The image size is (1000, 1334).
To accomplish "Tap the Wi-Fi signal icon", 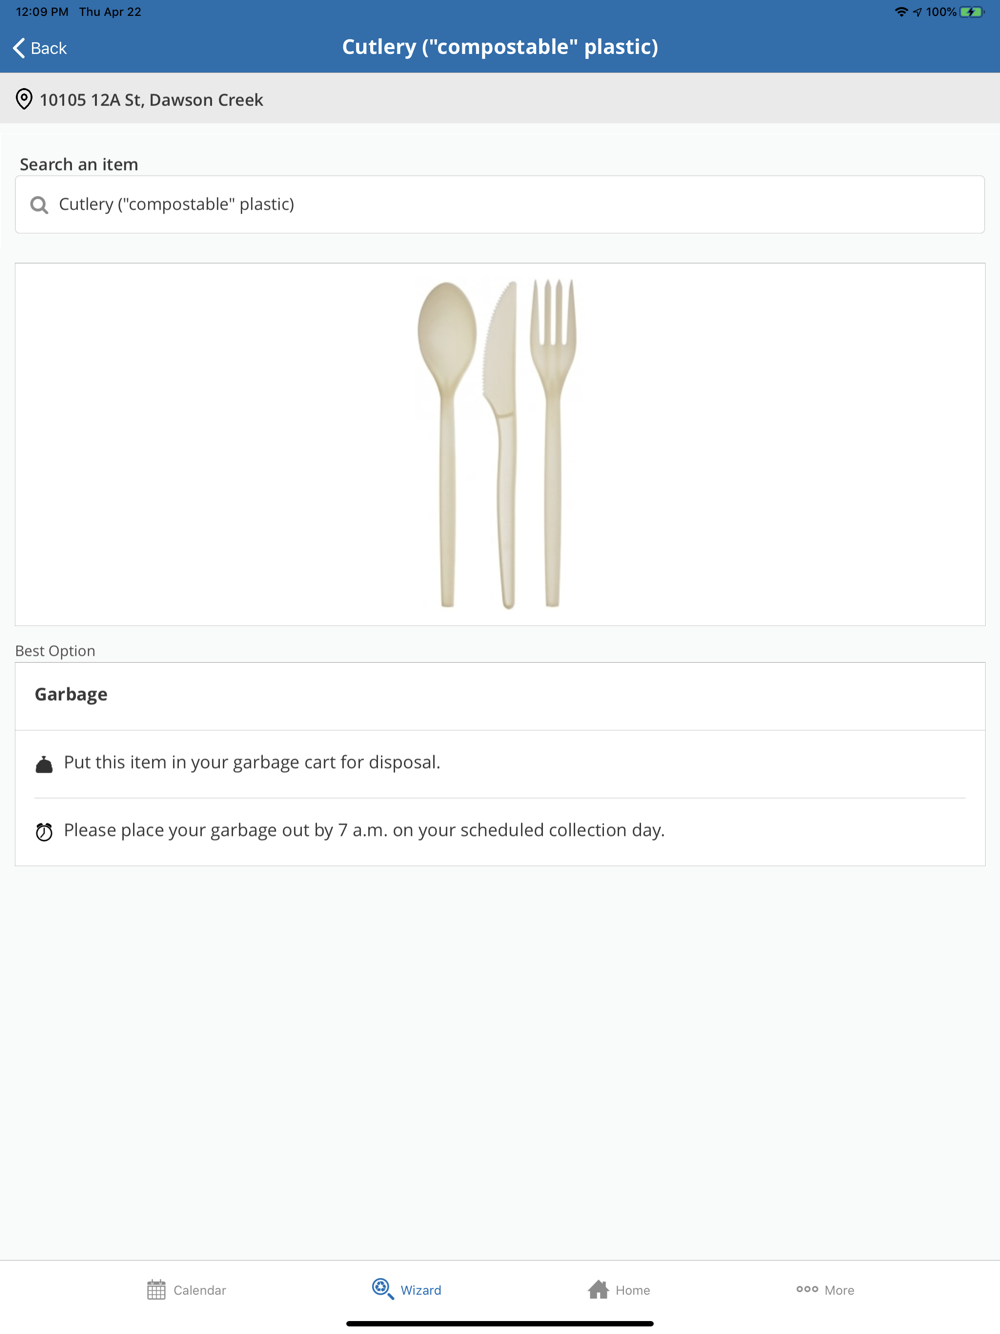I will (x=901, y=12).
